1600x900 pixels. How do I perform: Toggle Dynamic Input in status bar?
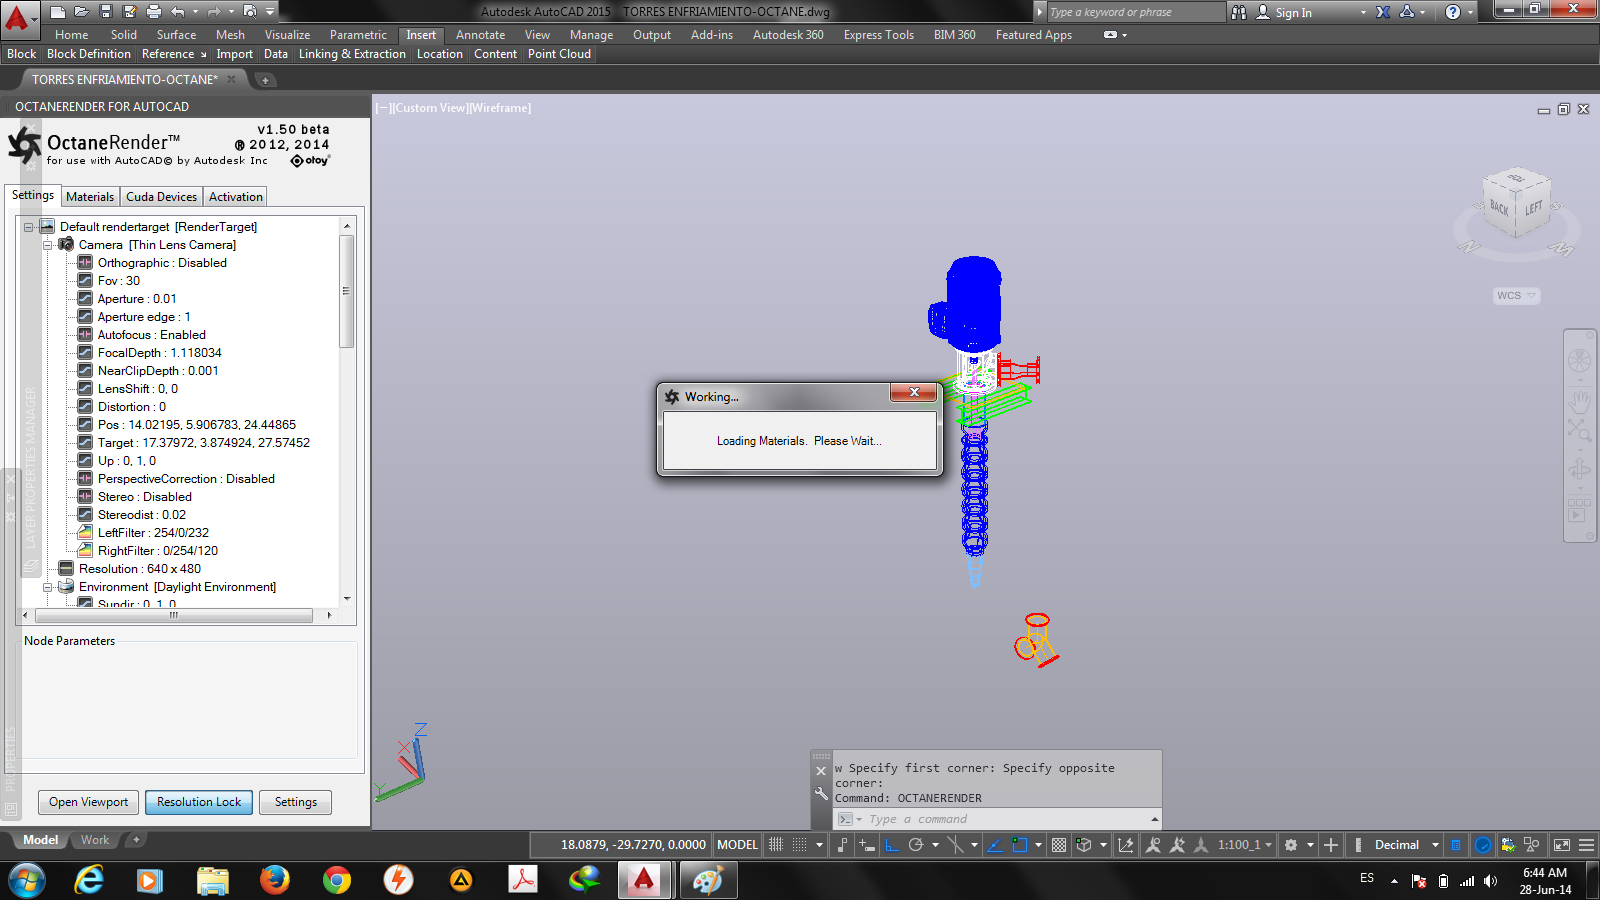click(867, 845)
